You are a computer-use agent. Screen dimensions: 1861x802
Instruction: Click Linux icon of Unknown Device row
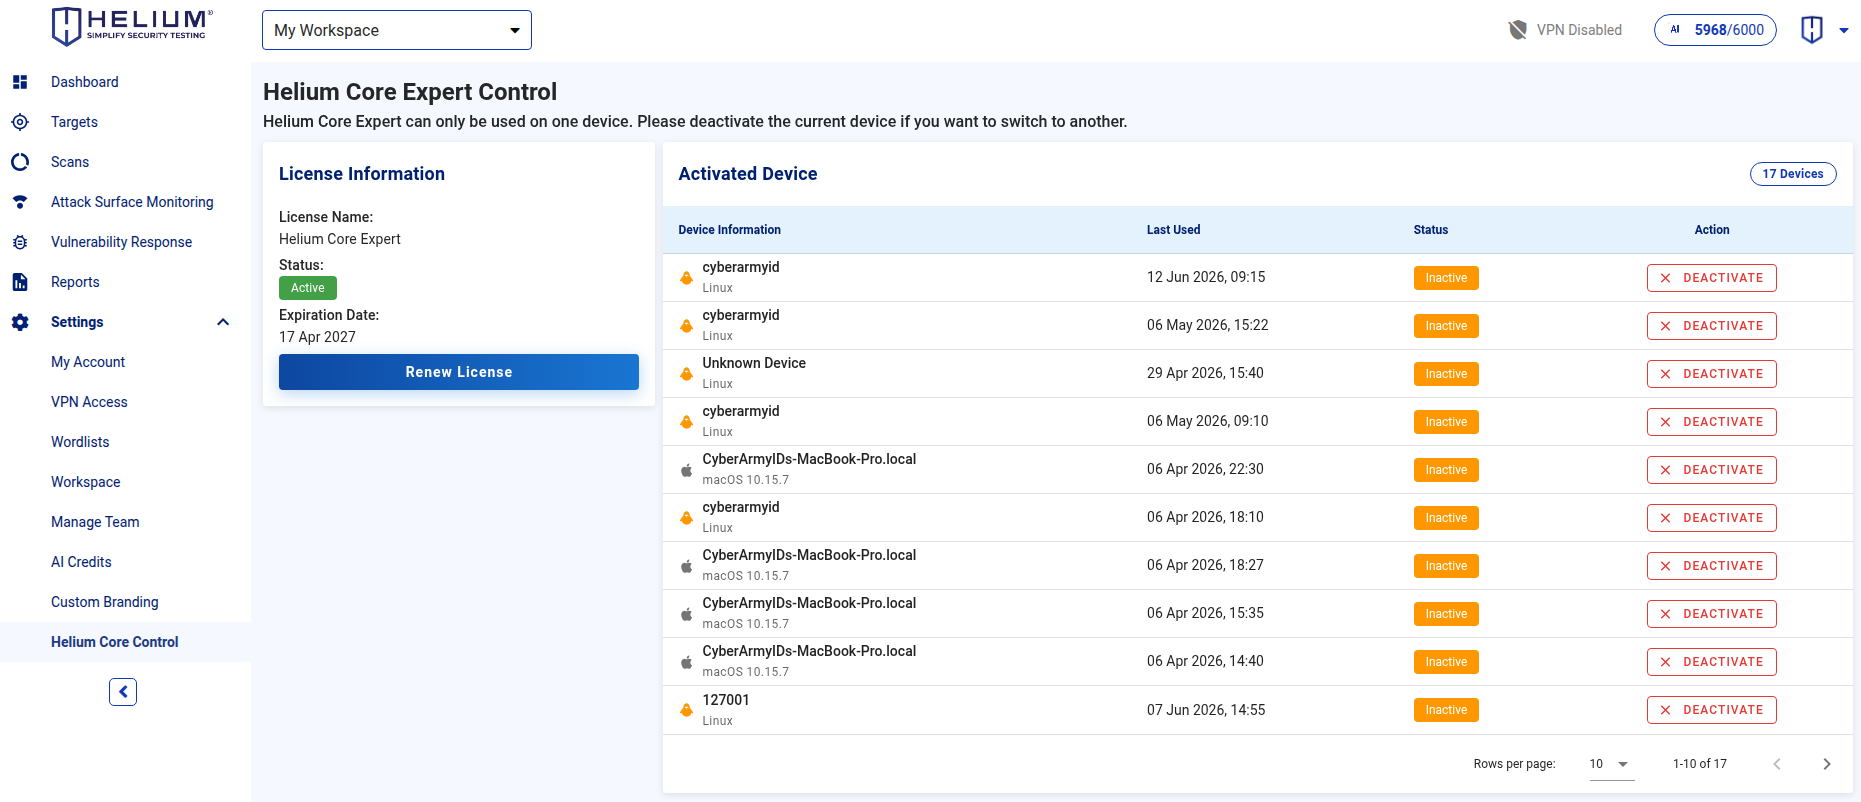686,374
